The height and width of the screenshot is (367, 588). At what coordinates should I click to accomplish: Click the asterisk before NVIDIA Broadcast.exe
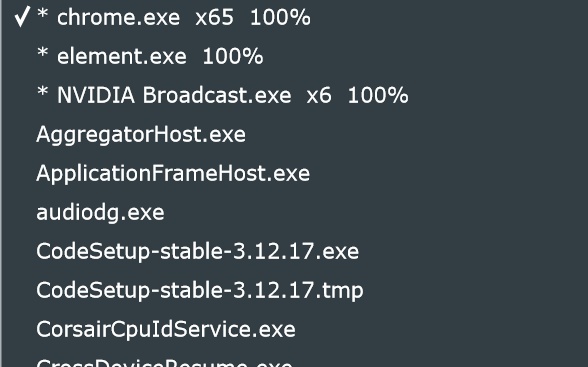tap(43, 91)
